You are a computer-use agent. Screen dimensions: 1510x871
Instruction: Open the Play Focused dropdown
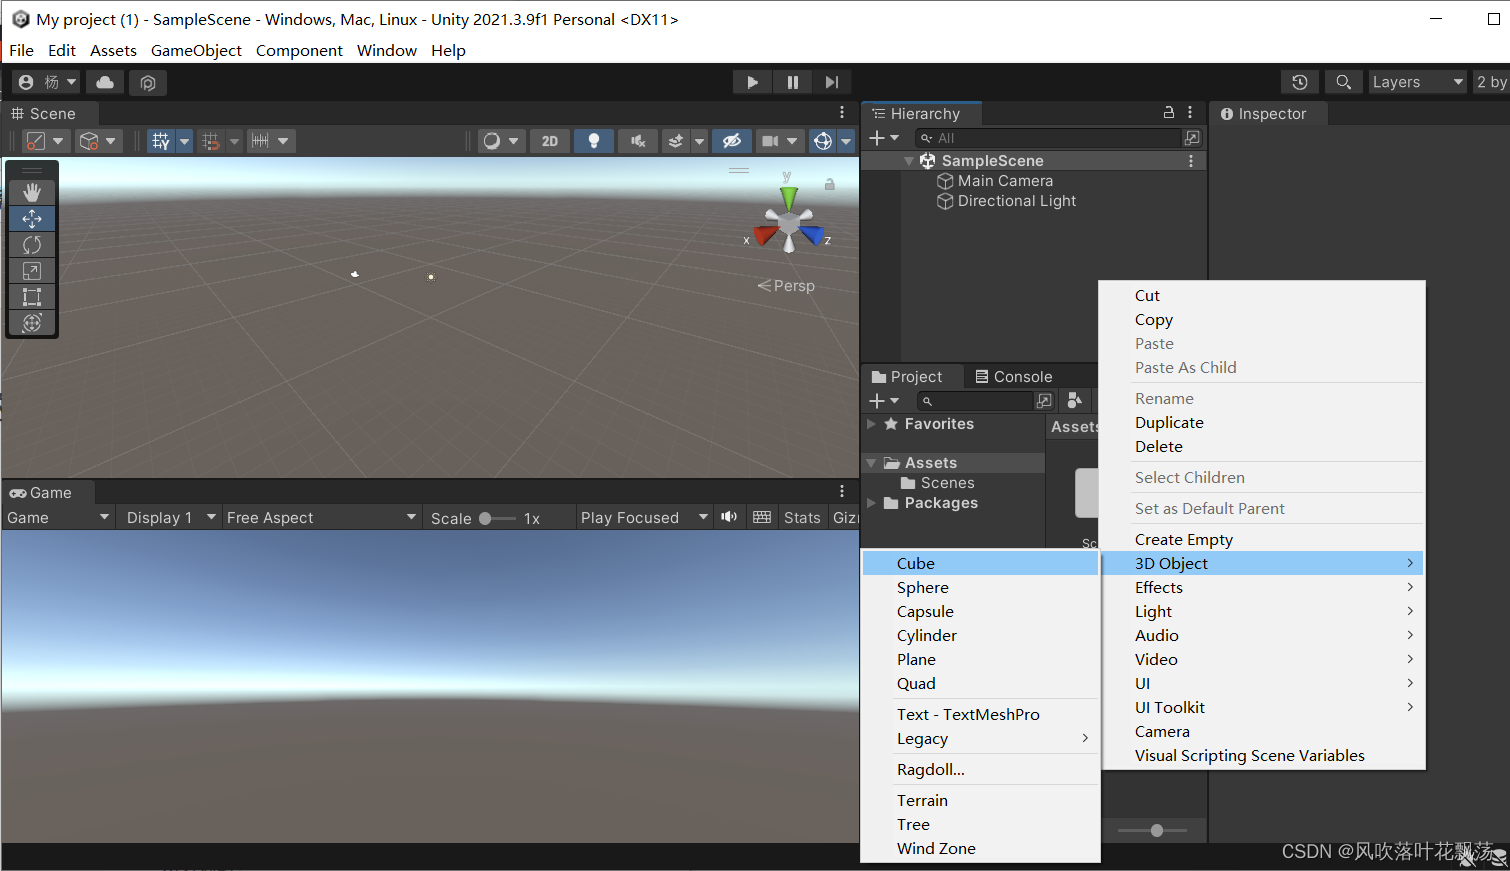click(x=644, y=518)
